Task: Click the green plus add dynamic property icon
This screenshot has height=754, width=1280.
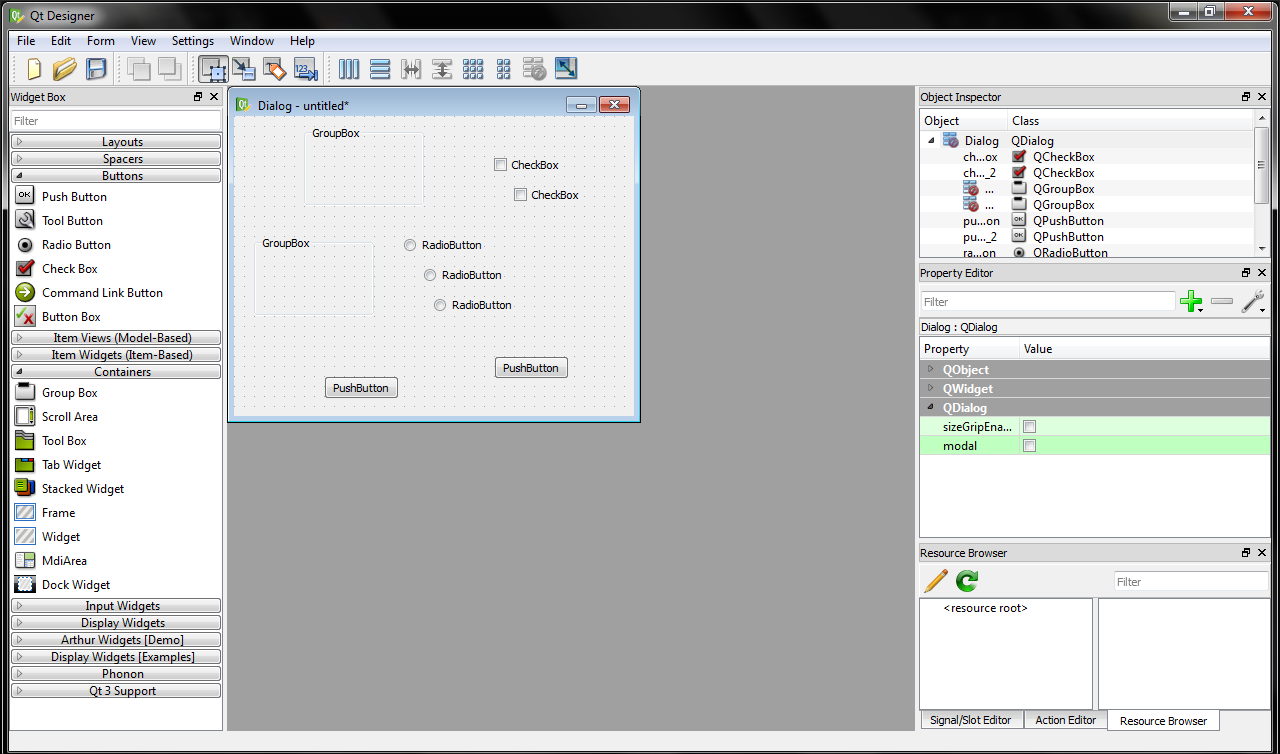Action: (x=1191, y=301)
